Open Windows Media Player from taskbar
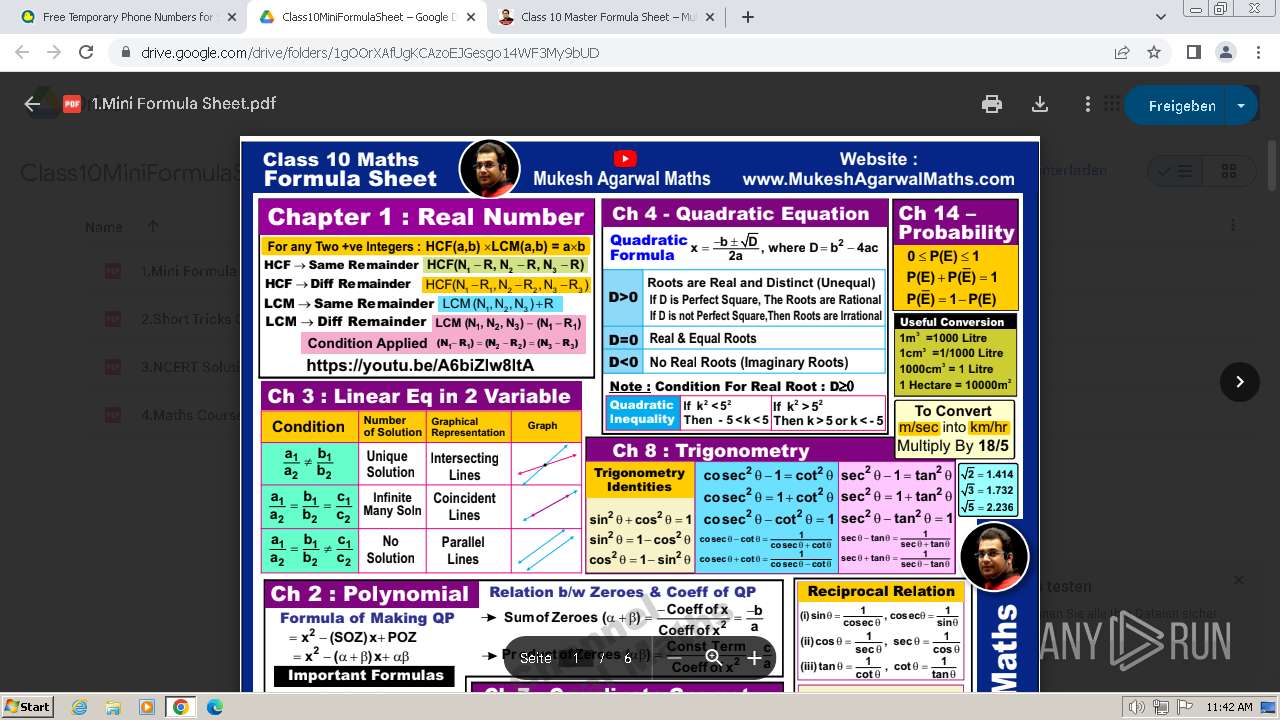The image size is (1280, 720). tap(147, 707)
